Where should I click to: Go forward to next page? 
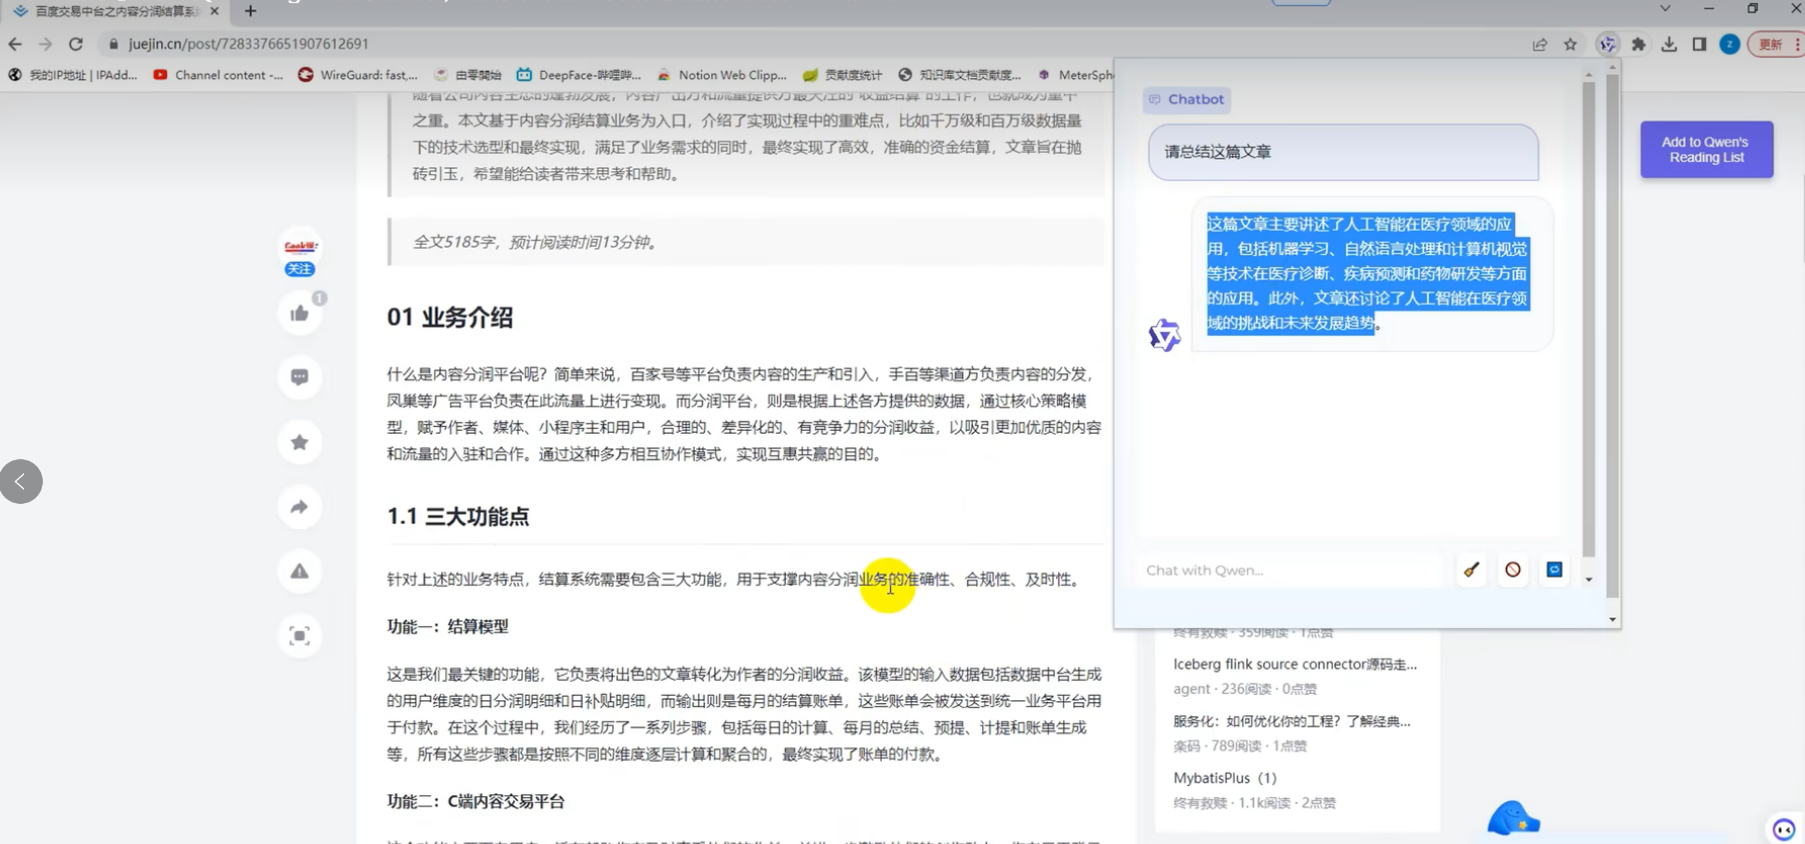click(45, 44)
